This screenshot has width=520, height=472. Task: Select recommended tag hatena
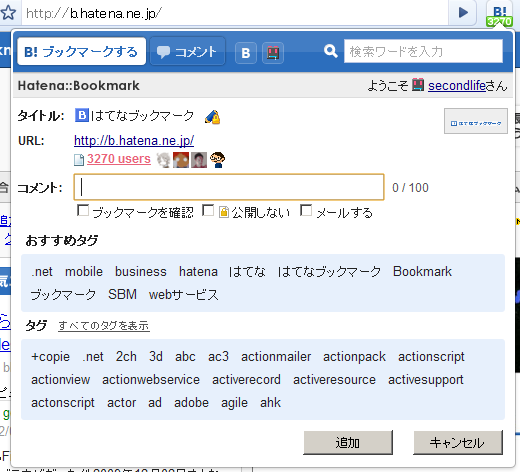click(x=198, y=272)
